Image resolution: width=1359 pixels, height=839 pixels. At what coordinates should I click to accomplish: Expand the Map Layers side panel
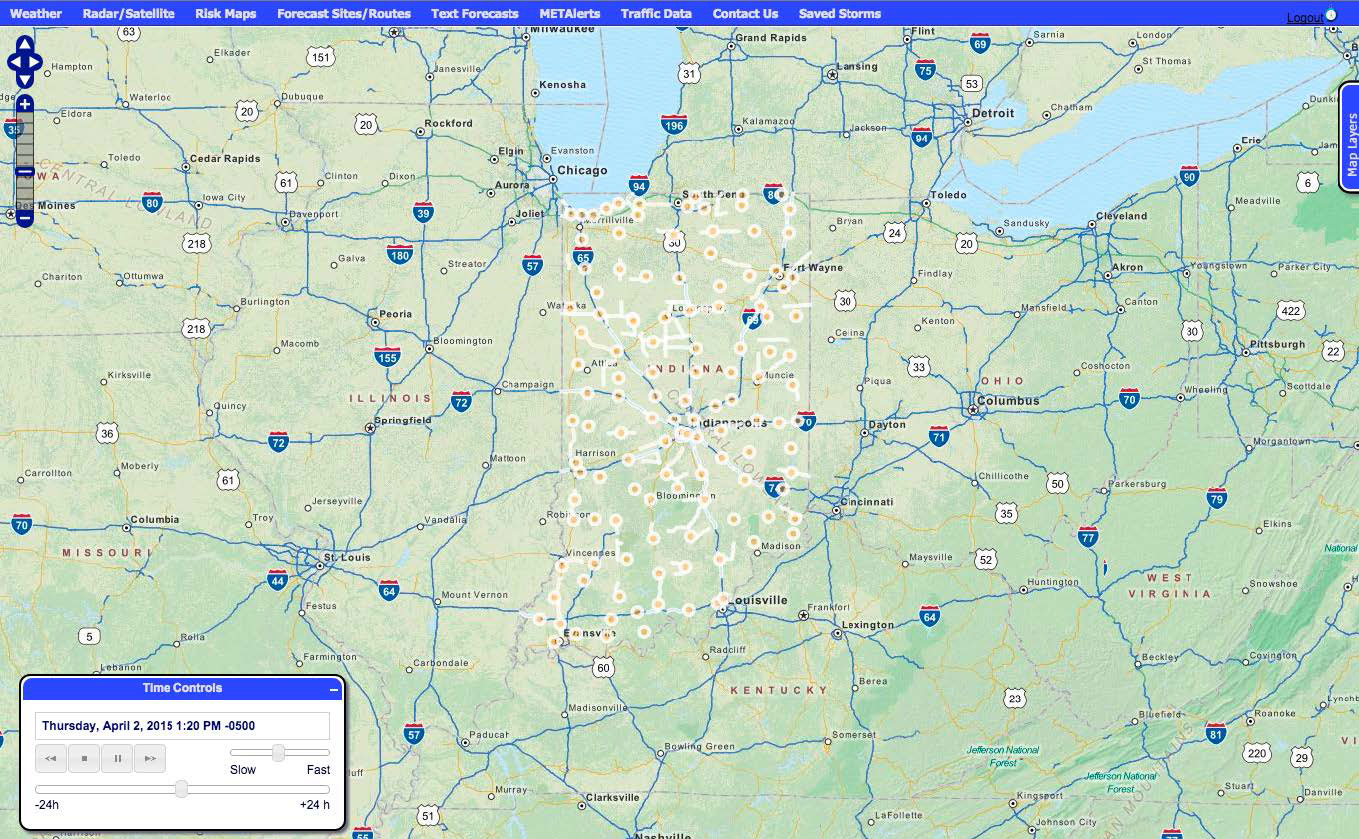click(1350, 138)
